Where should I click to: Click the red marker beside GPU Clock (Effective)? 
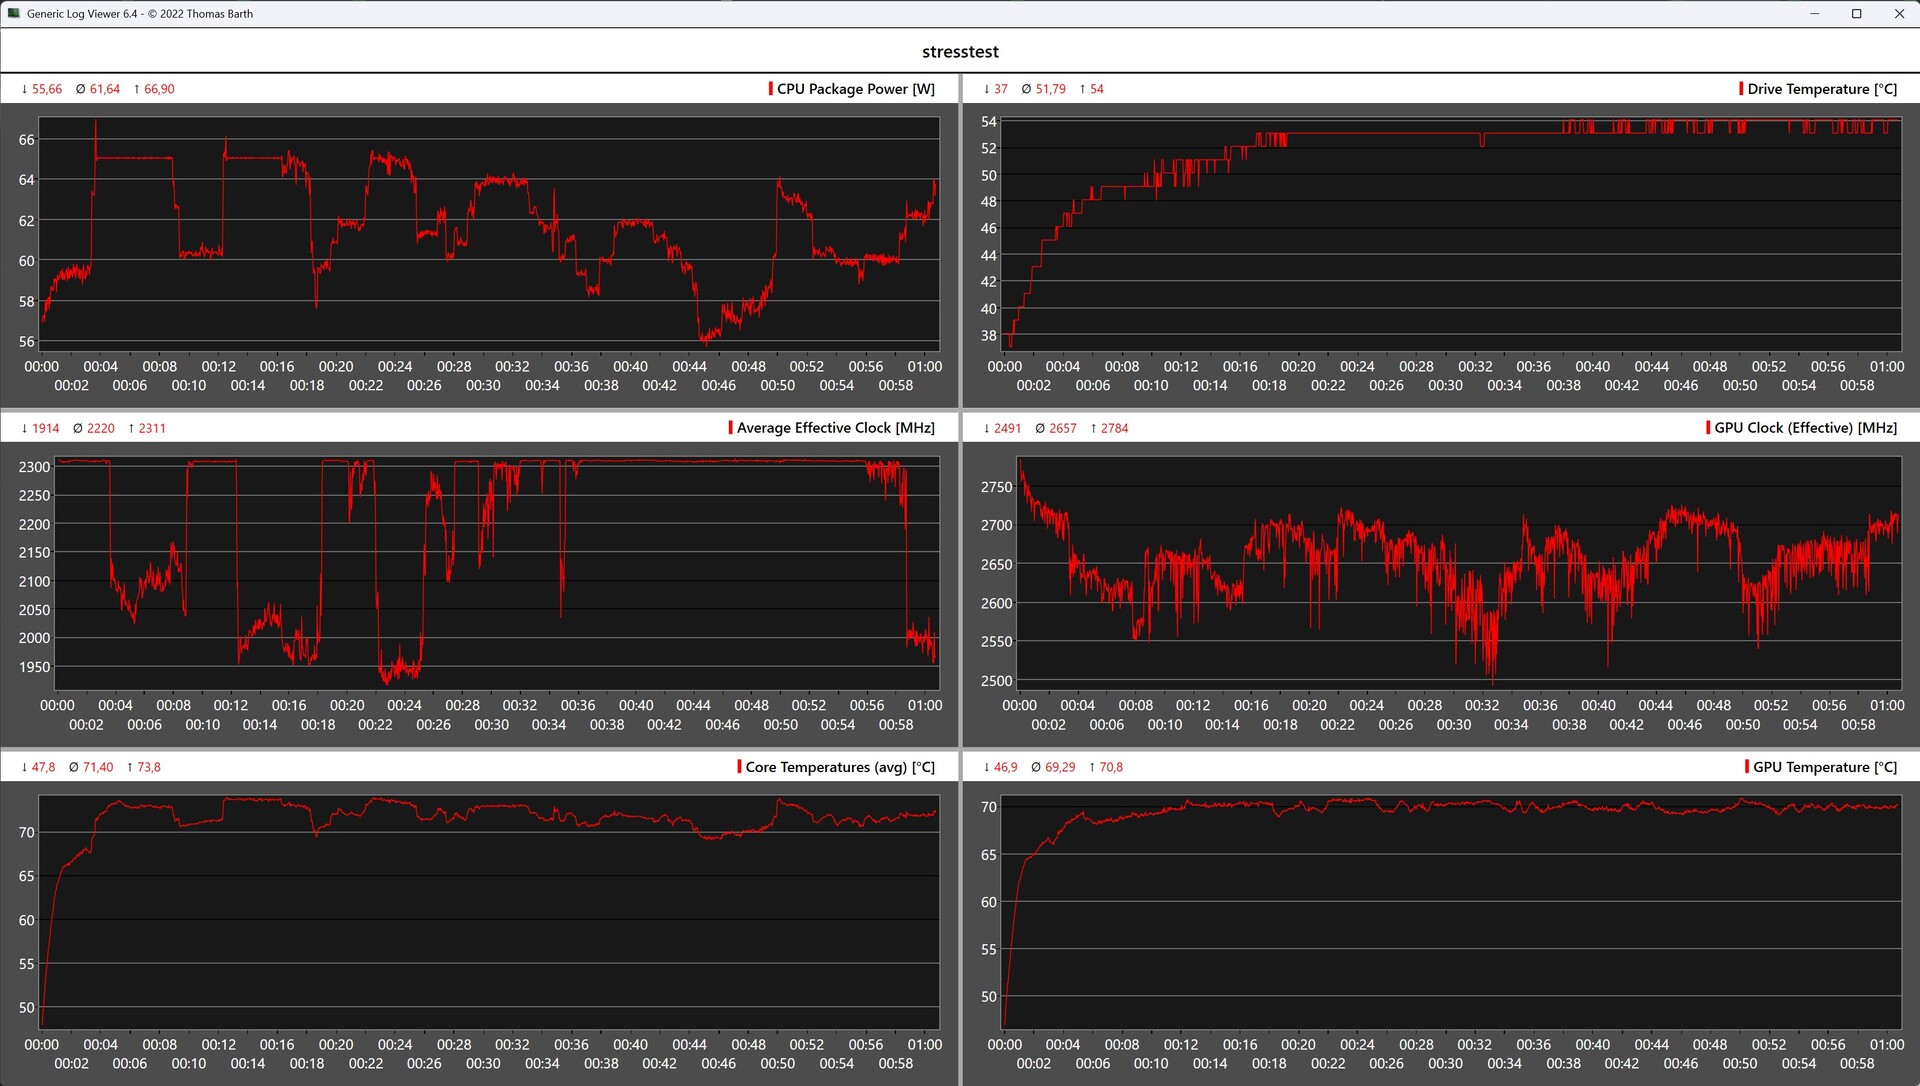pos(1708,428)
